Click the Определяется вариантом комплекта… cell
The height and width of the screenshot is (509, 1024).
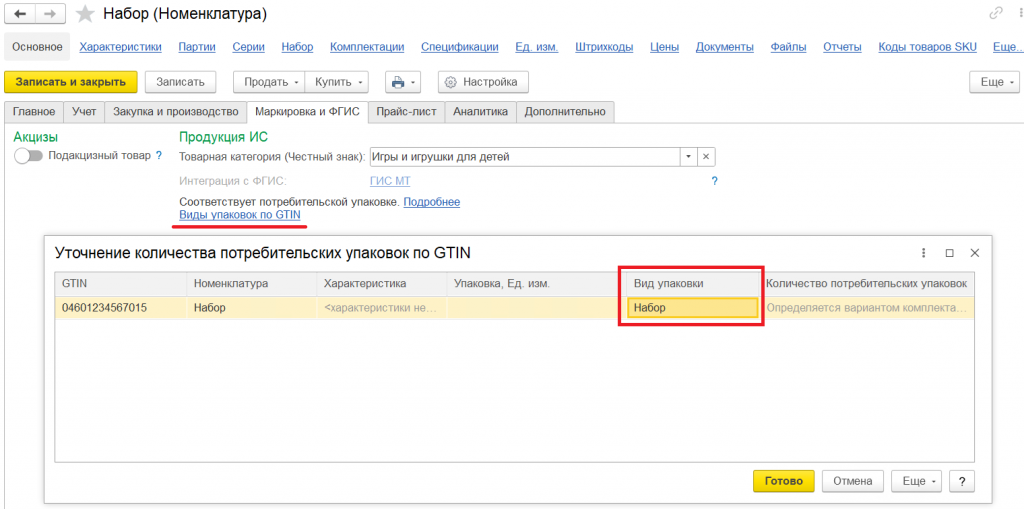click(867, 308)
